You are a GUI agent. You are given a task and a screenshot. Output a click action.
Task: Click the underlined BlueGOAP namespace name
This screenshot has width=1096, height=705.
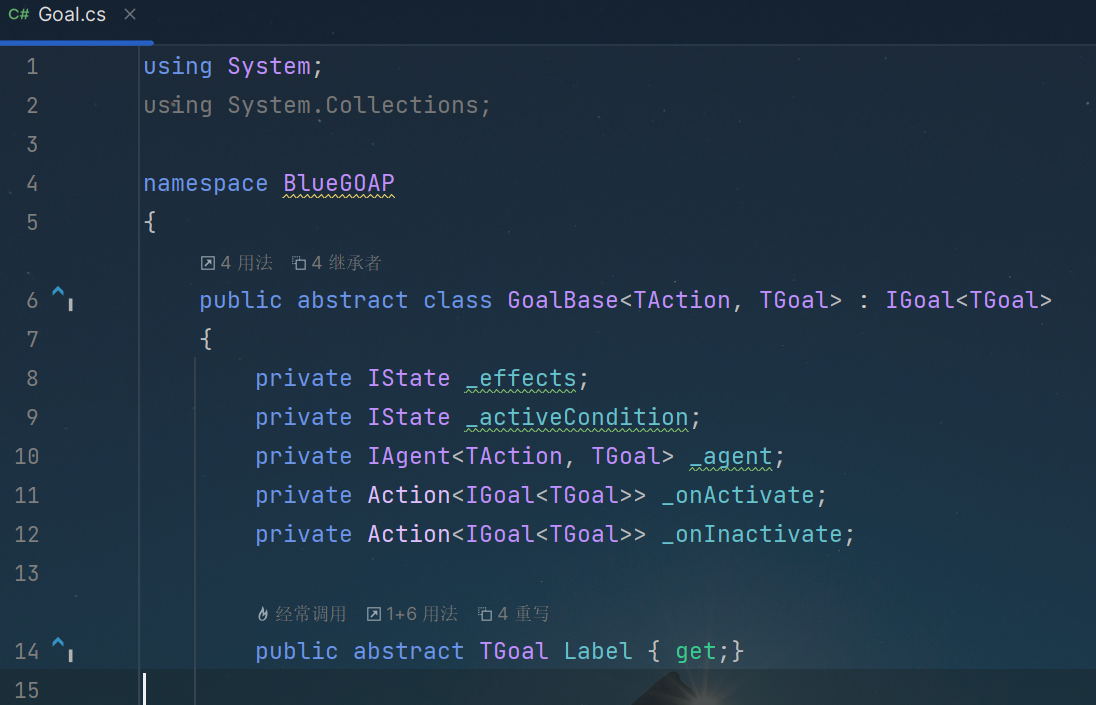click(339, 183)
